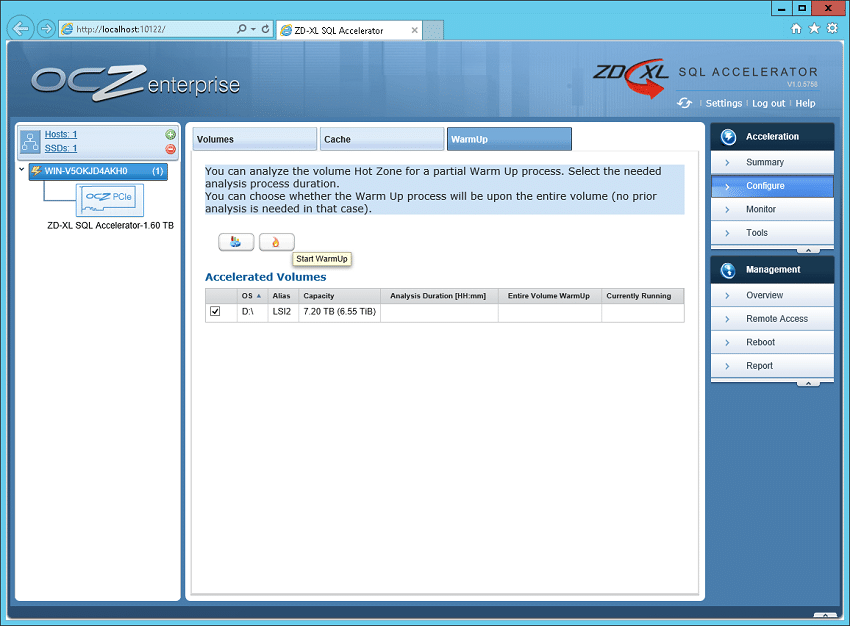This screenshot has width=850, height=626.
Task: Click the lightning icon on the WIN-V5OKJD4AKH0 host
Action: coord(36,171)
